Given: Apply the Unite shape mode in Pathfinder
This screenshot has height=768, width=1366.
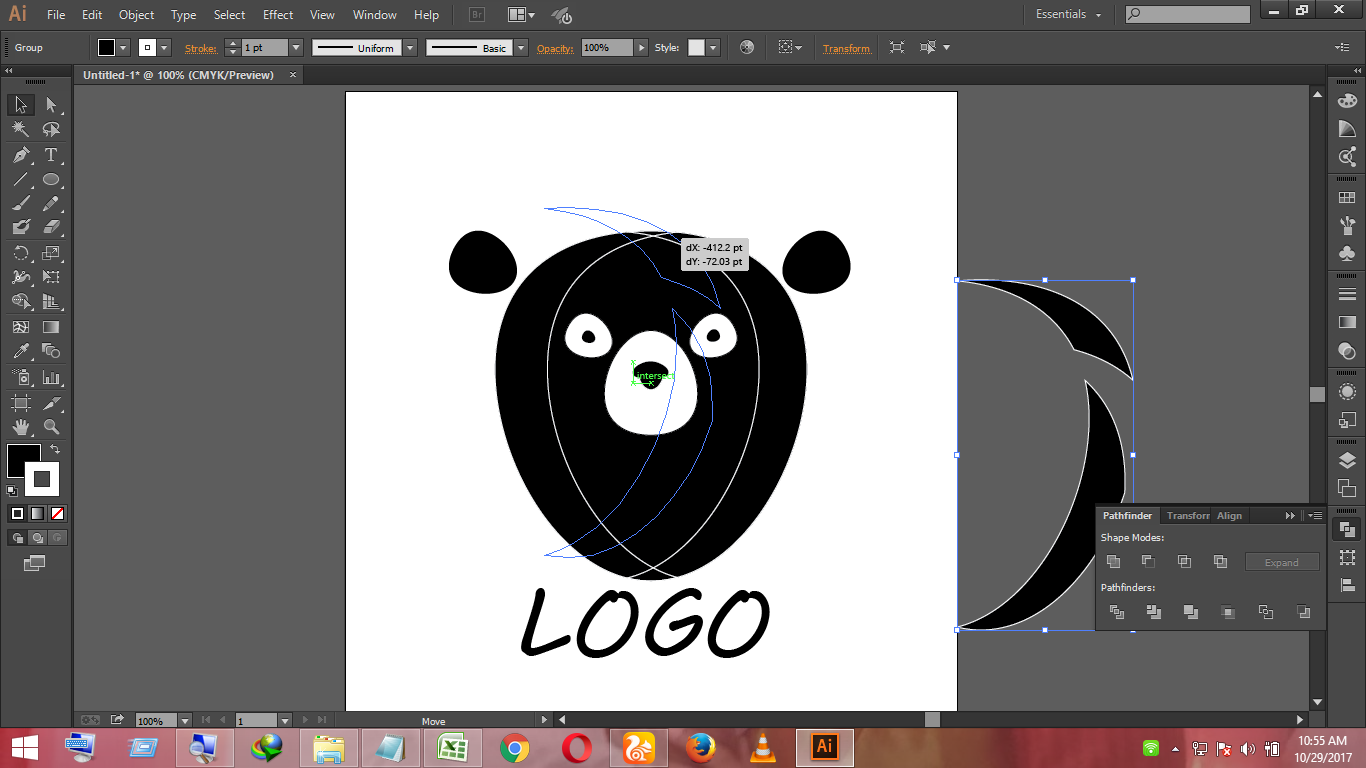Looking at the screenshot, I should (x=1113, y=562).
